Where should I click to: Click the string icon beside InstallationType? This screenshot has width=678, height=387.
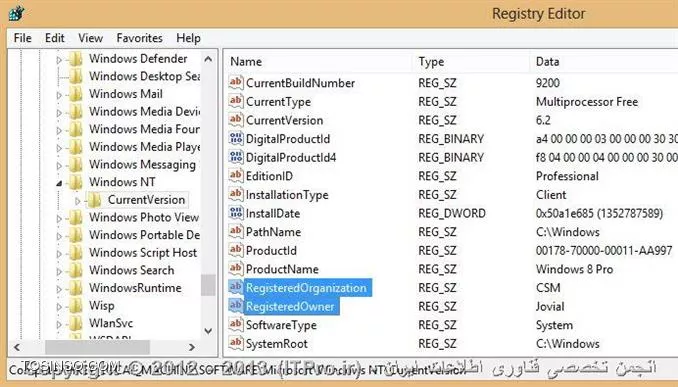tap(236, 194)
